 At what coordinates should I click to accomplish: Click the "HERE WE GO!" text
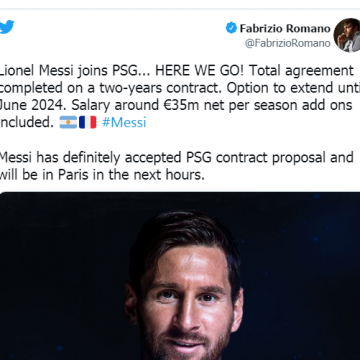click(x=200, y=71)
